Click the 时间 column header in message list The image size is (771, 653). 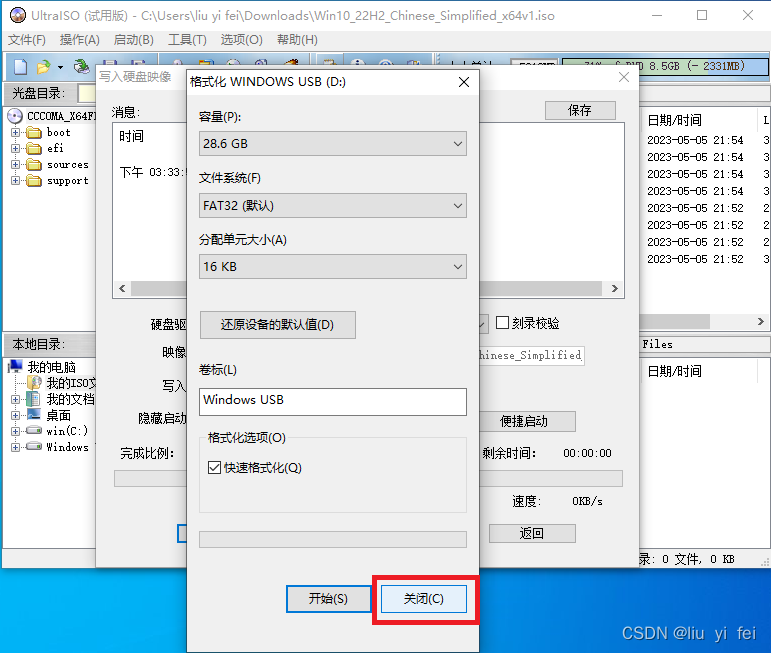pos(131,136)
